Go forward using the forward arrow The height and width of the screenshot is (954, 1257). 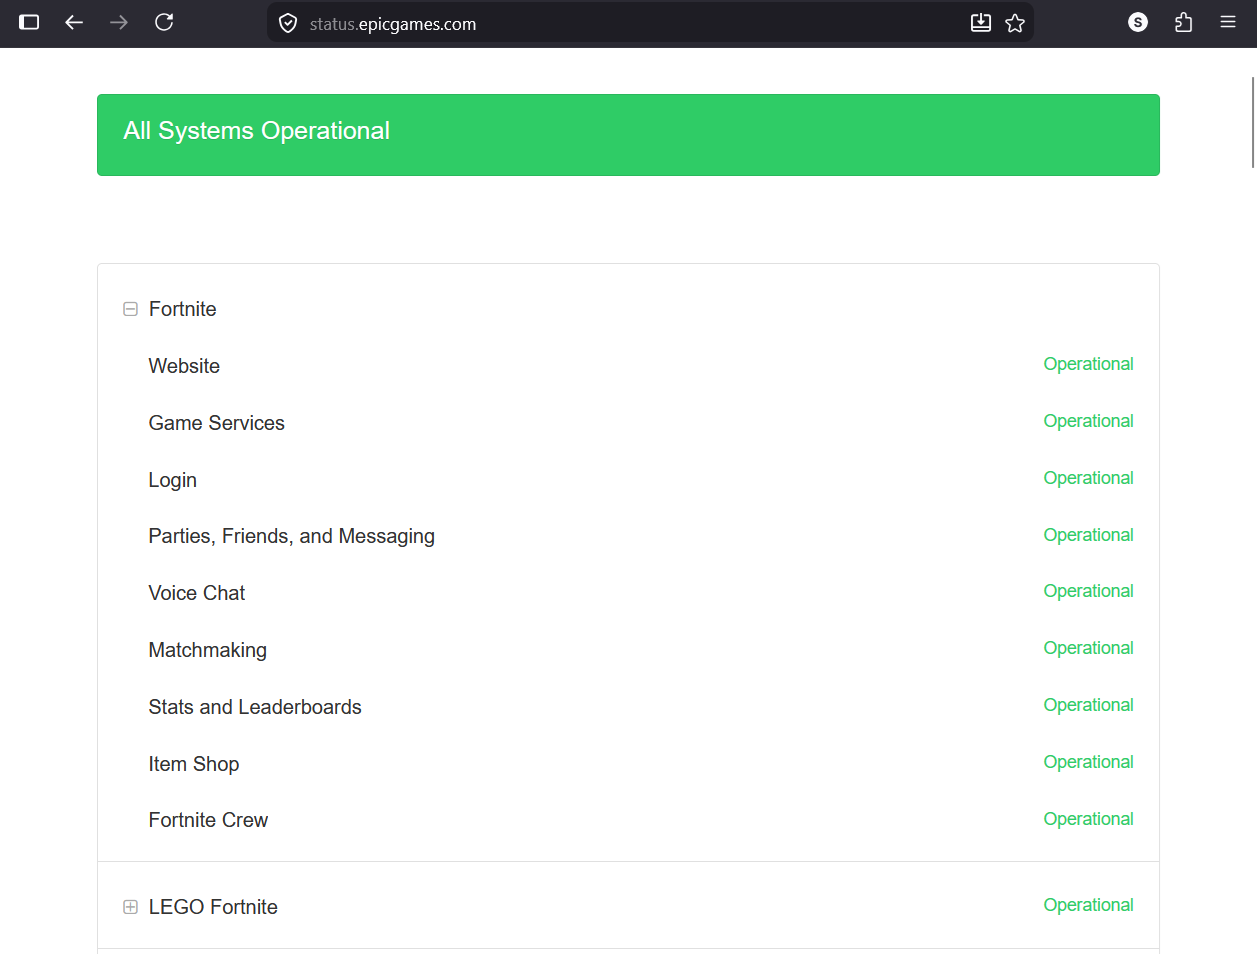tap(119, 22)
